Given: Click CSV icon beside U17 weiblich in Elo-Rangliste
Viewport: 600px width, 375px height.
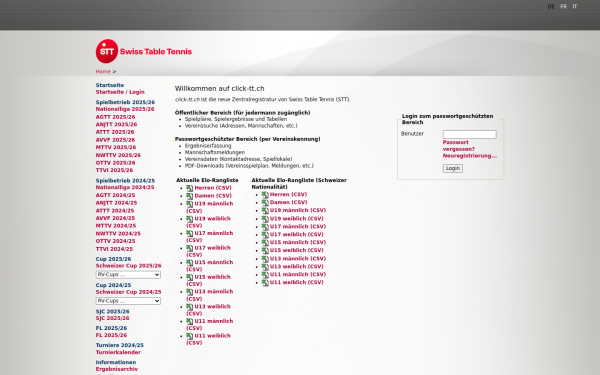Looking at the screenshot, I should click(189, 248).
